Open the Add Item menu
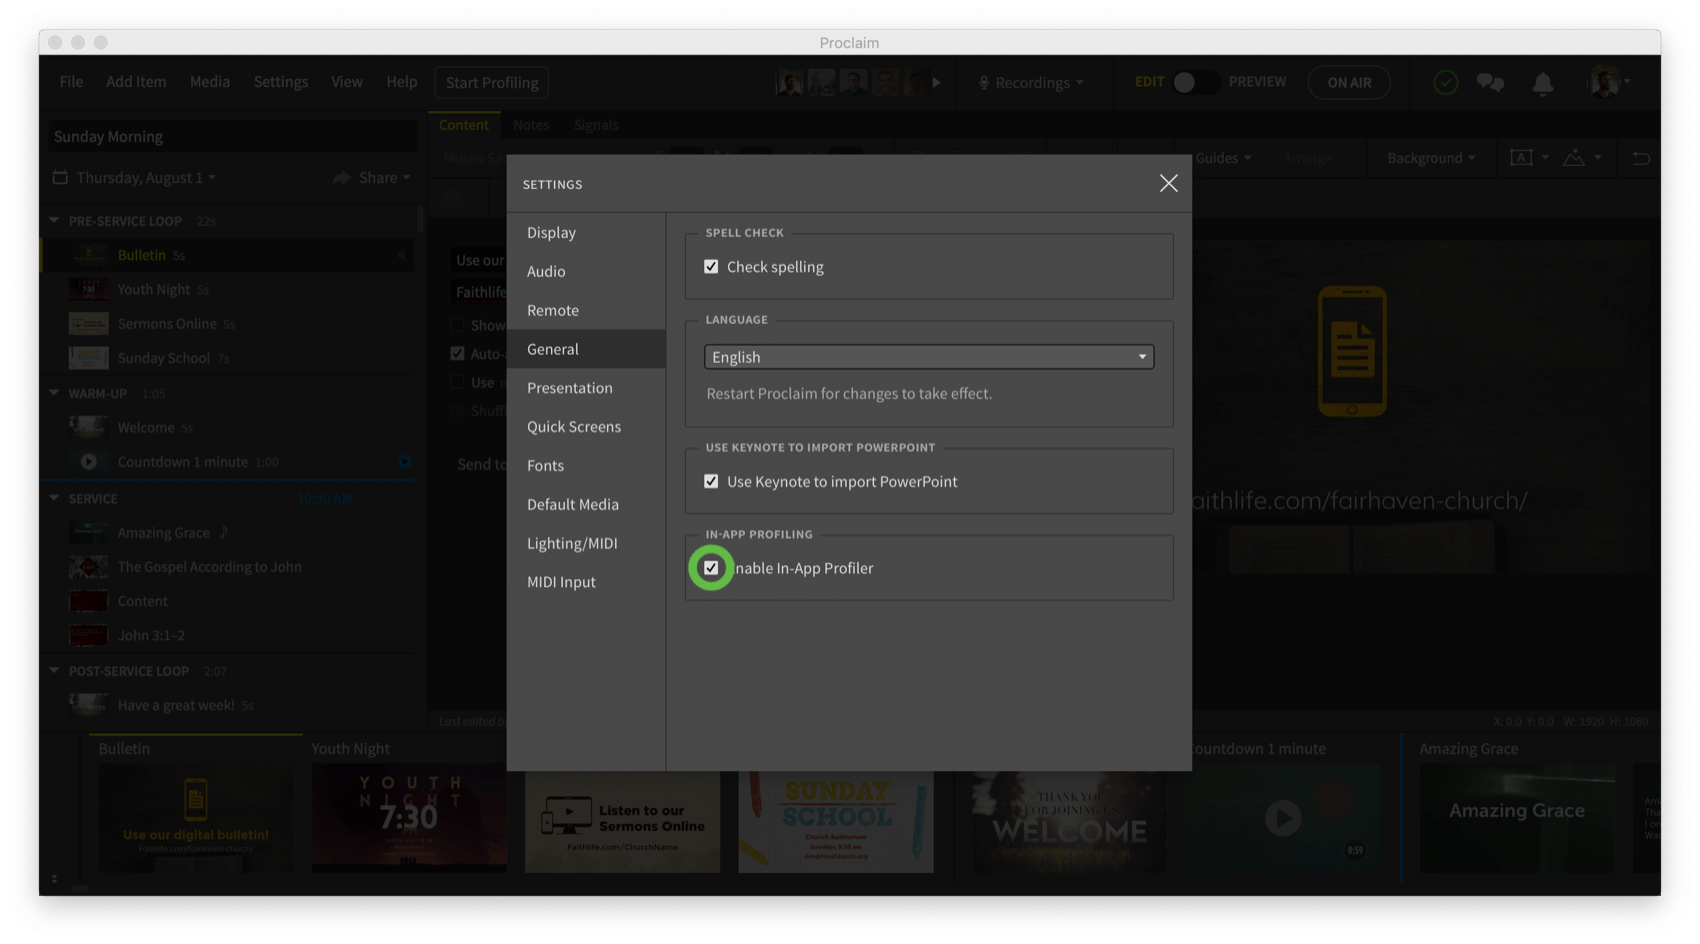1700x944 pixels. [x=136, y=82]
